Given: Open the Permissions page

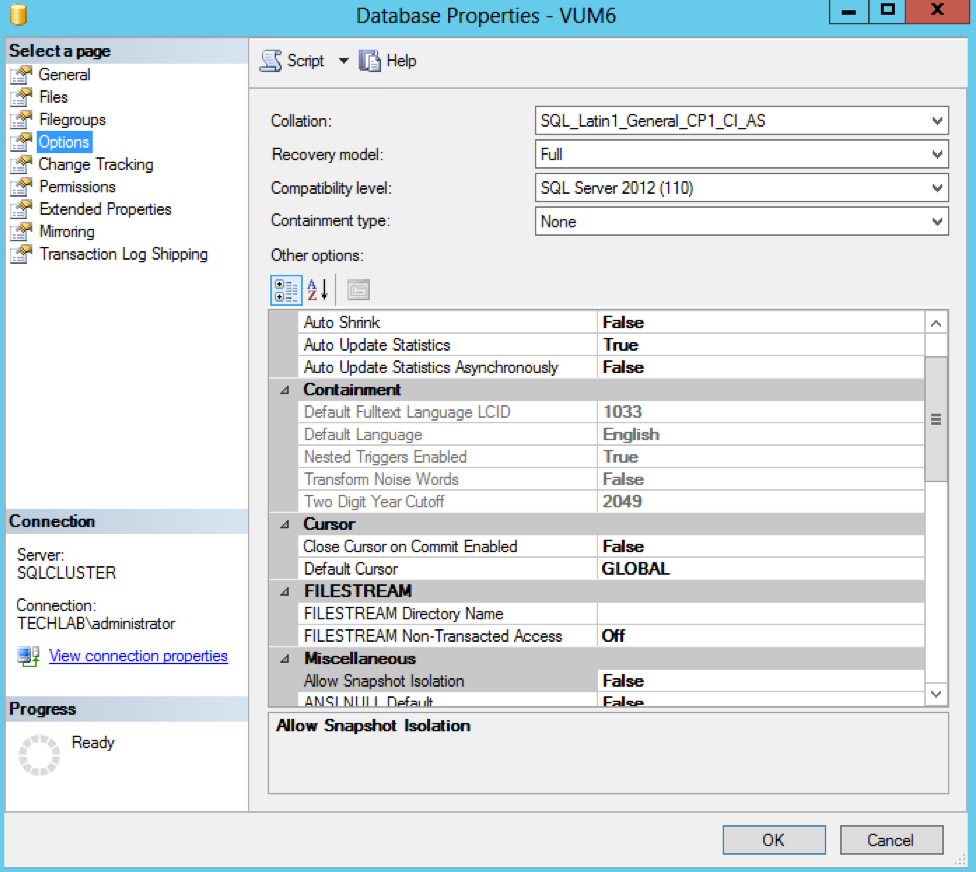Looking at the screenshot, I should tap(77, 187).
